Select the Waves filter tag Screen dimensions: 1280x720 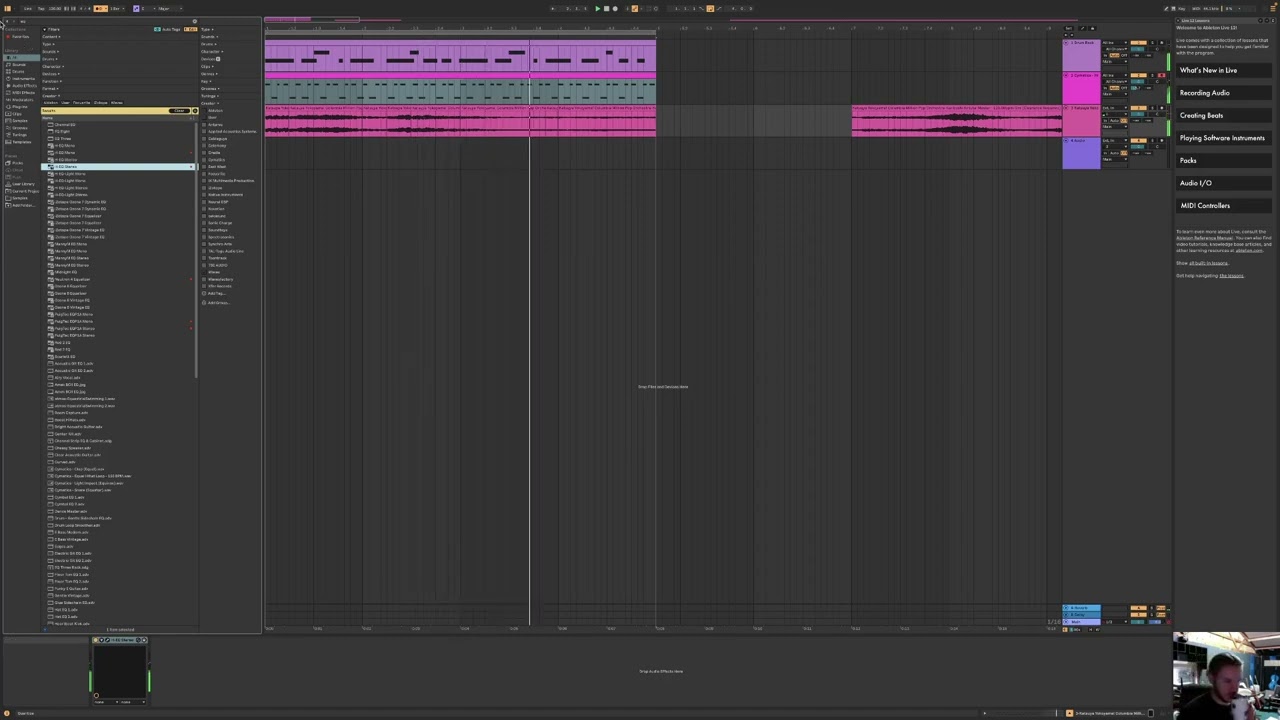(x=117, y=103)
